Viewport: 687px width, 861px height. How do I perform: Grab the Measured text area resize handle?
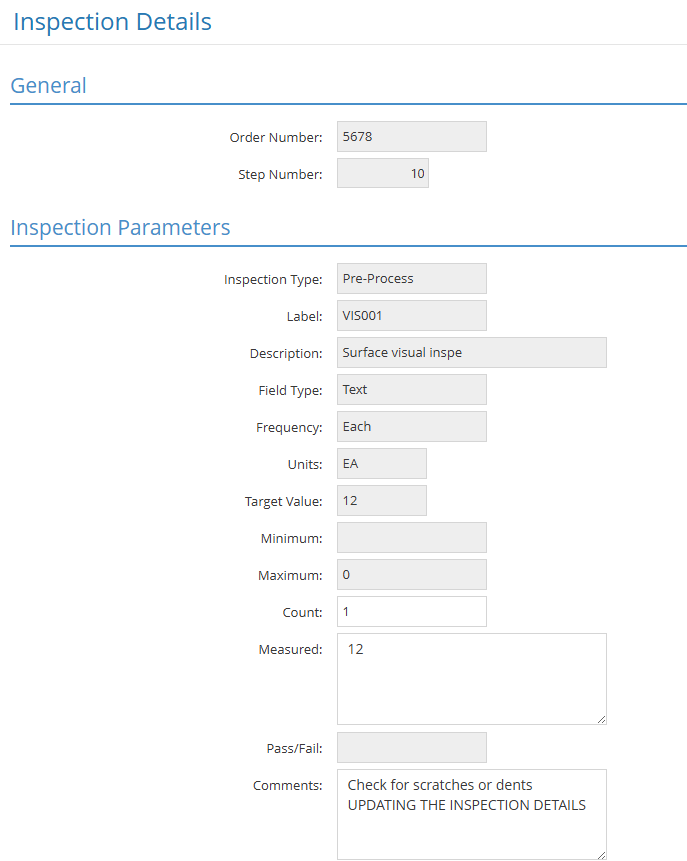pyautogui.click(x=601, y=719)
